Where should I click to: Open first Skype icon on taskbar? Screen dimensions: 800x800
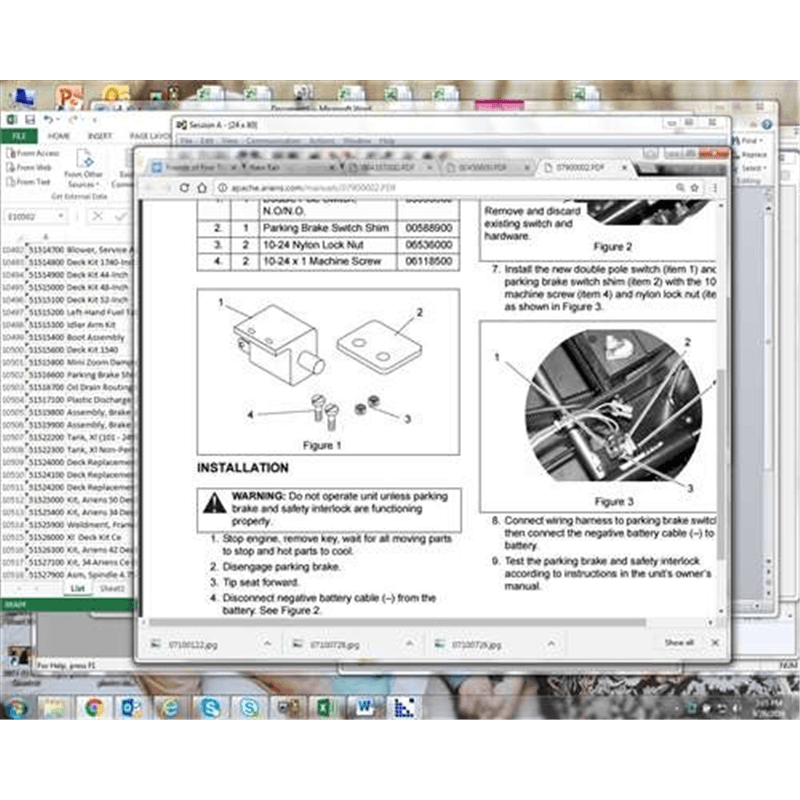pyautogui.click(x=210, y=708)
